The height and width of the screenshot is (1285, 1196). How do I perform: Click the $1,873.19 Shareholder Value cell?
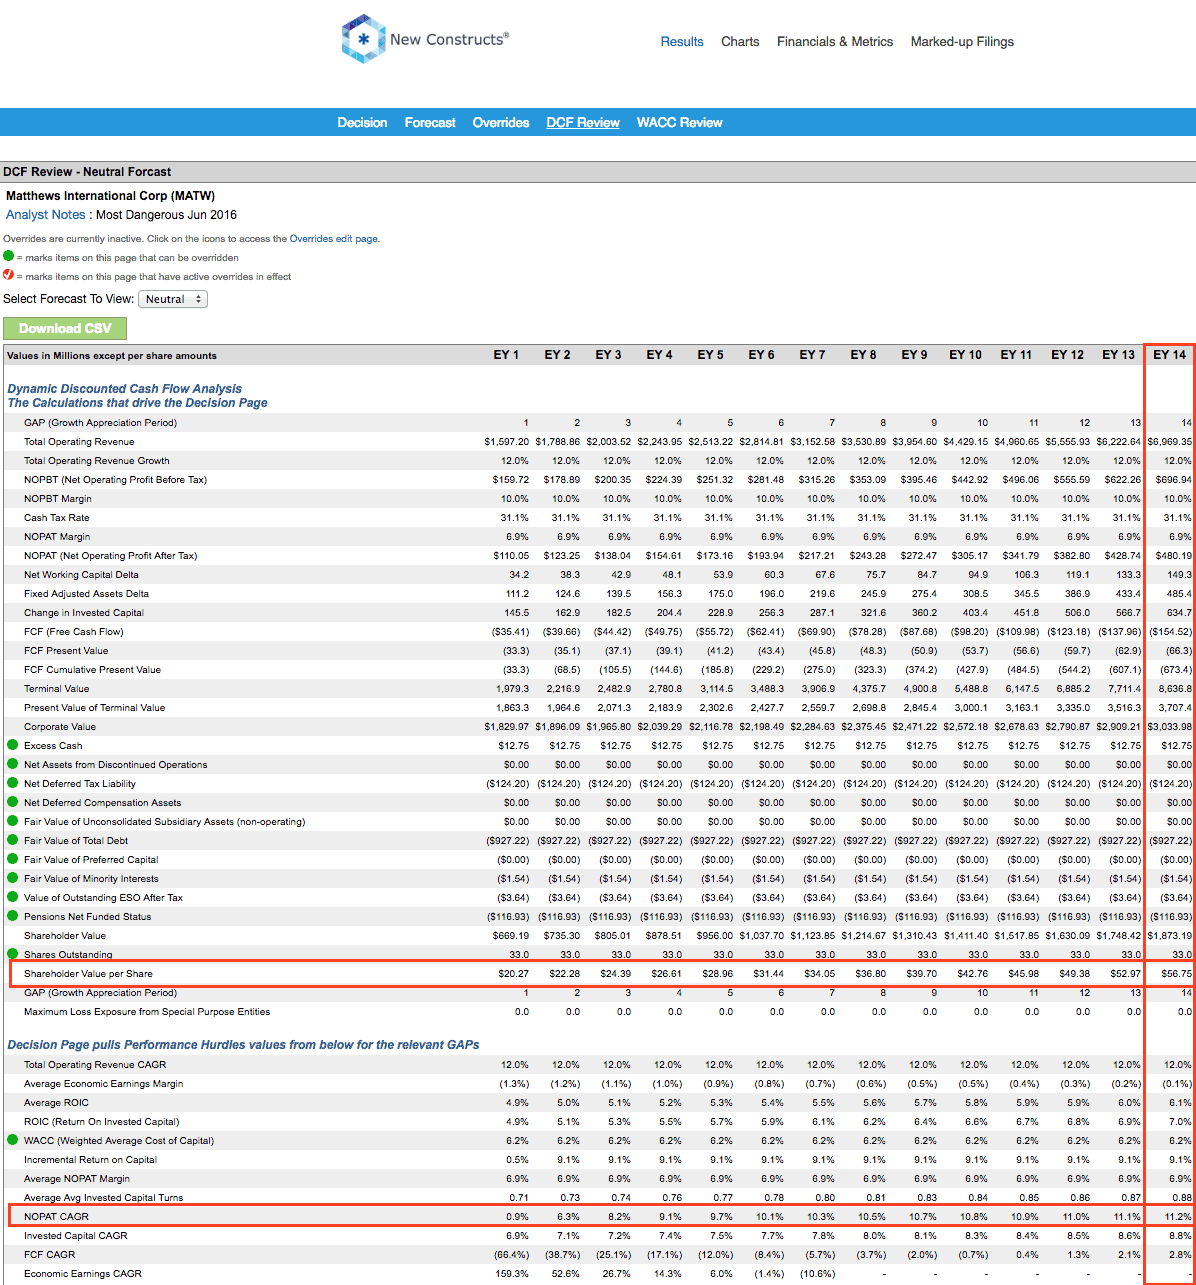[x=1169, y=935]
